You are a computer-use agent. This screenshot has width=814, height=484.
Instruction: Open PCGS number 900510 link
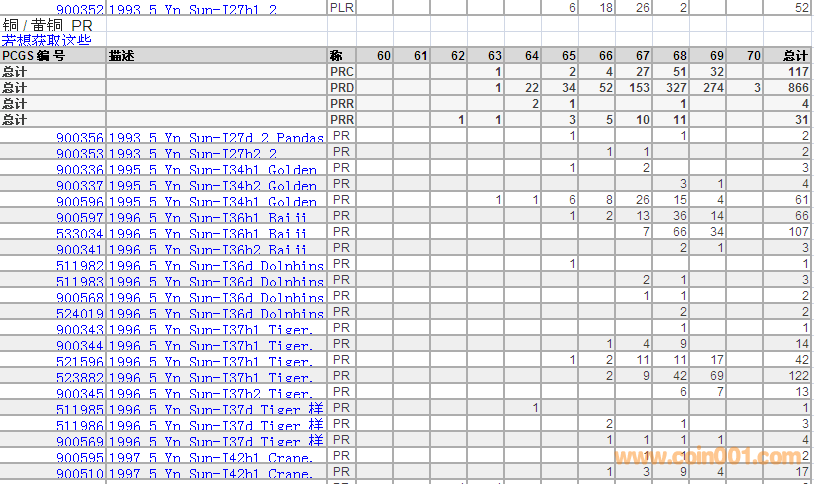[80, 473]
